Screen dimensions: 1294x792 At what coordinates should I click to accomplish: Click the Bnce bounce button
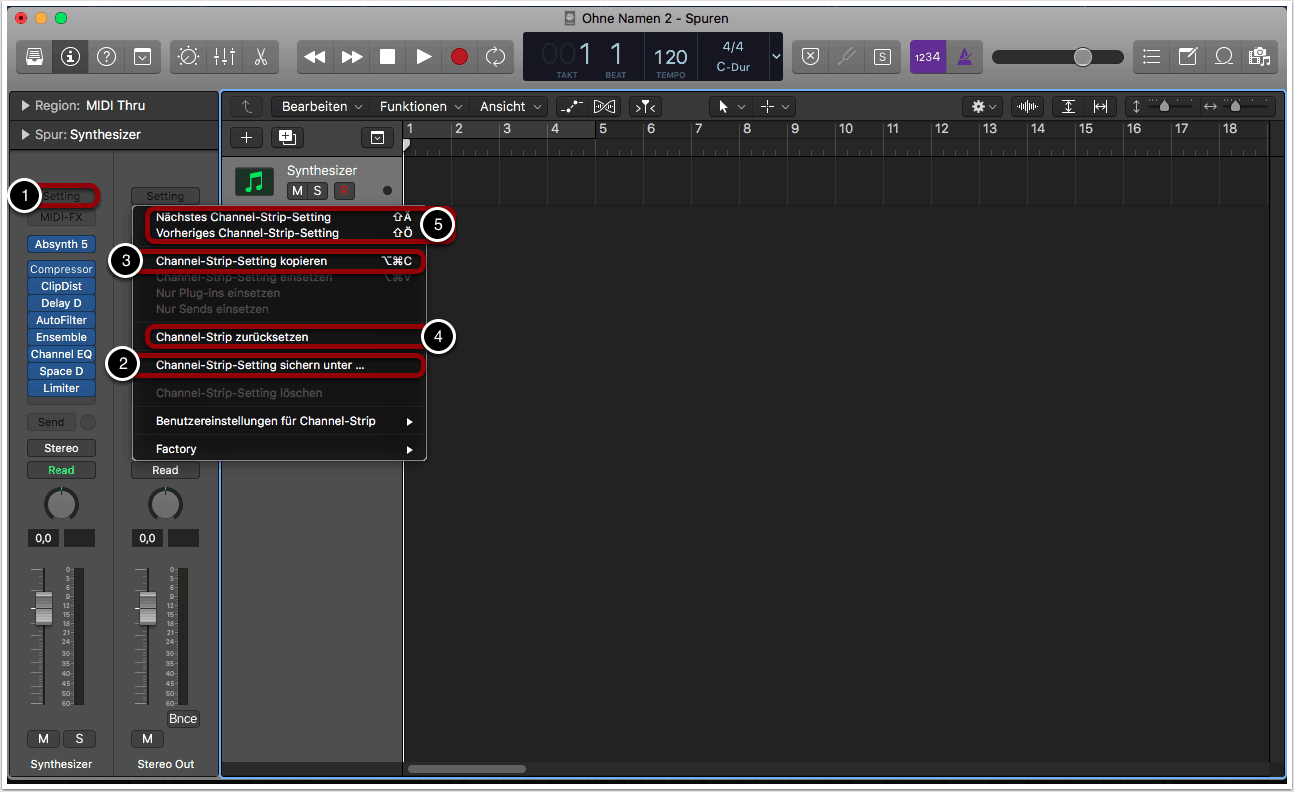183,719
